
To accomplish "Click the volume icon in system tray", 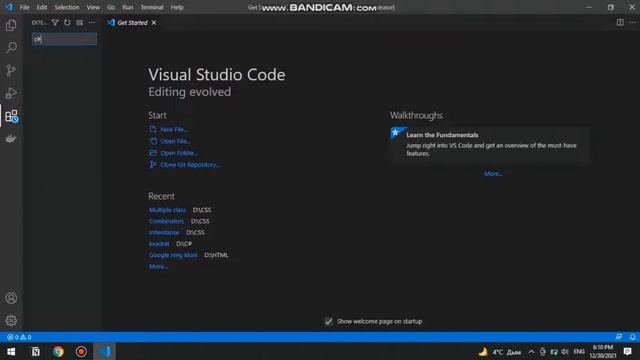I will (x=565, y=351).
